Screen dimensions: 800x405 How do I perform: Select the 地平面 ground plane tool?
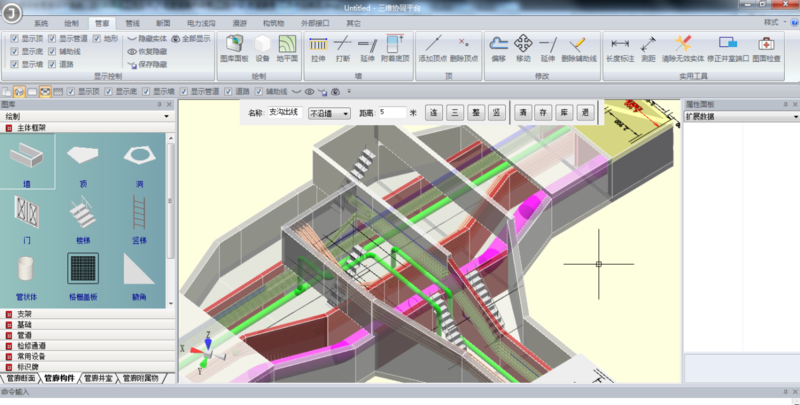click(x=288, y=48)
